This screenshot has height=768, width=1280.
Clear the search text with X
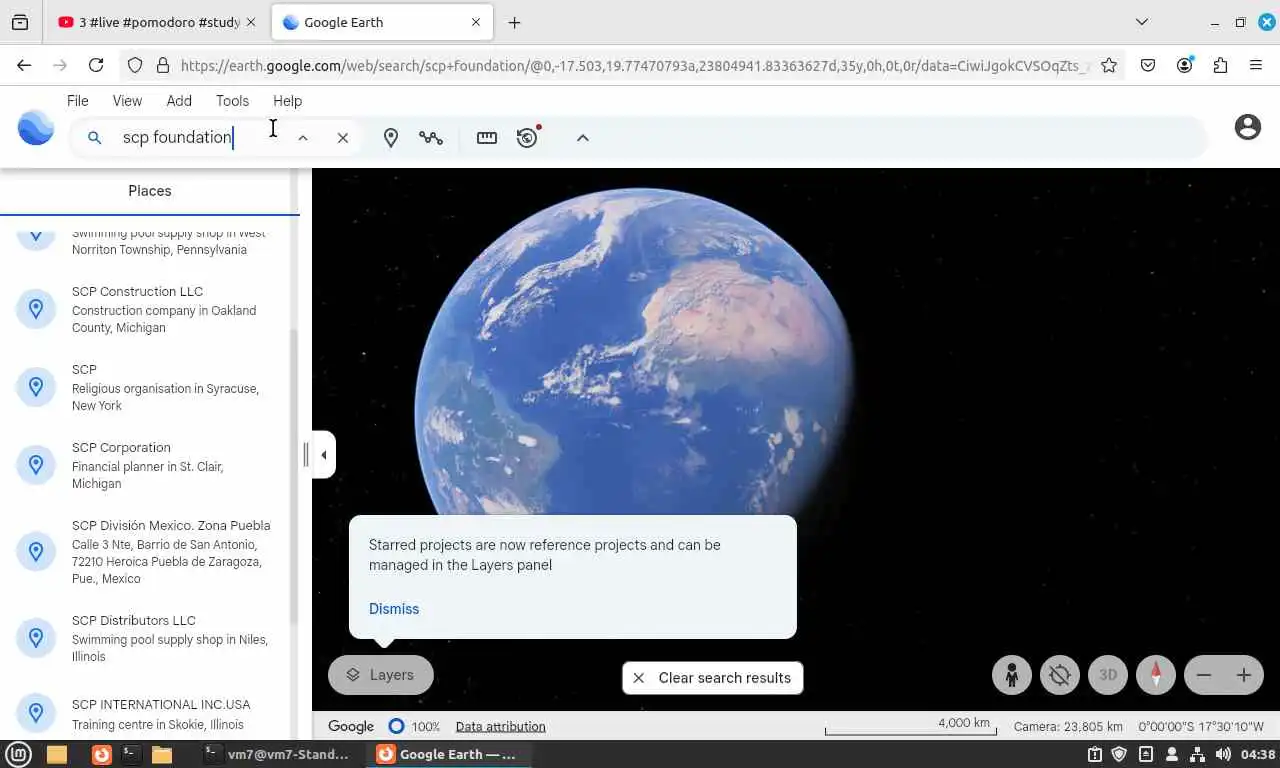pos(343,138)
